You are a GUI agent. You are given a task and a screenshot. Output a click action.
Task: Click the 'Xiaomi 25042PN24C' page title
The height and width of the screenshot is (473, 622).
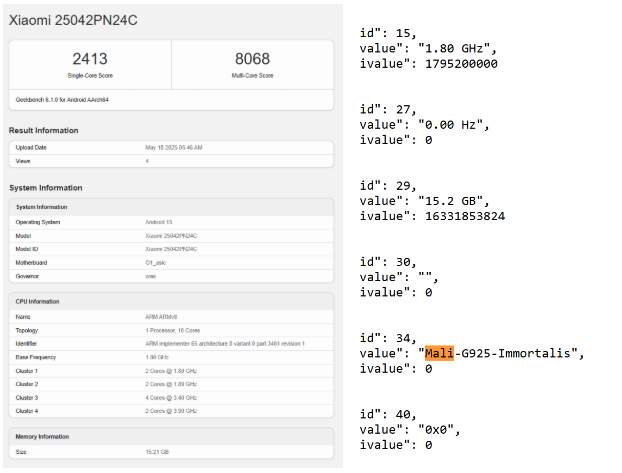click(x=73, y=20)
